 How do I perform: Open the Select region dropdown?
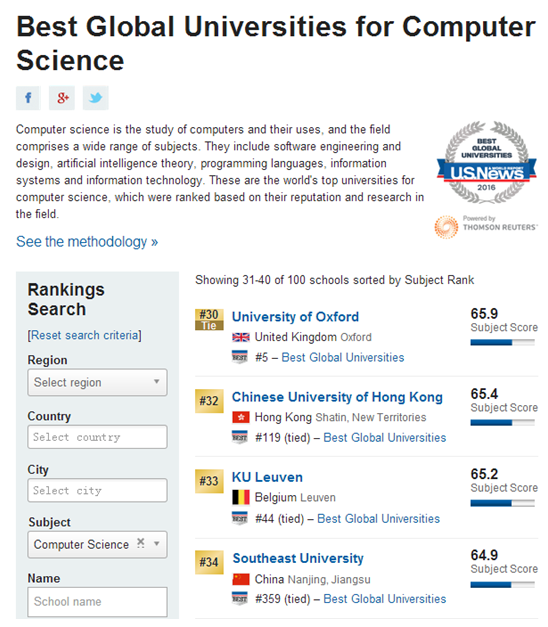[97, 382]
